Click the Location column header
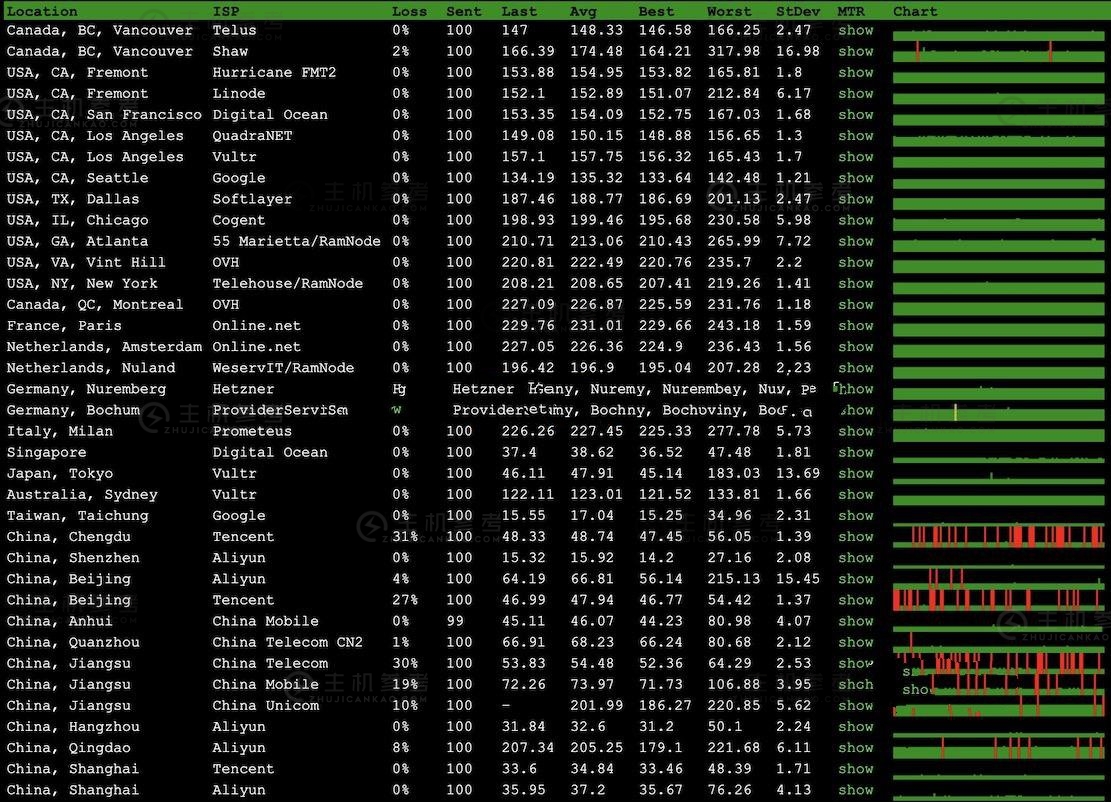Screen dimensions: 1111x802 point(42,11)
